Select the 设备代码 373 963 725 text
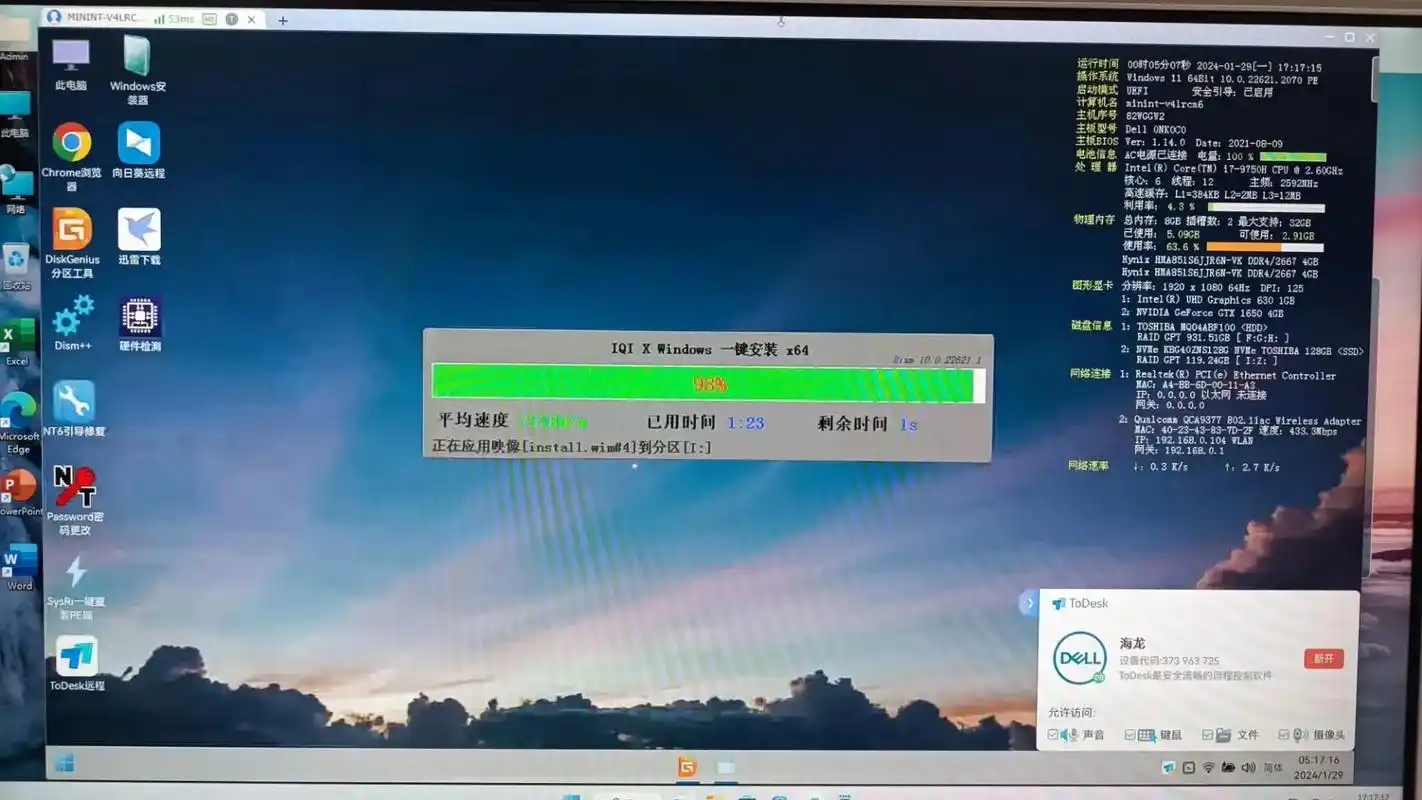 pos(1169,661)
